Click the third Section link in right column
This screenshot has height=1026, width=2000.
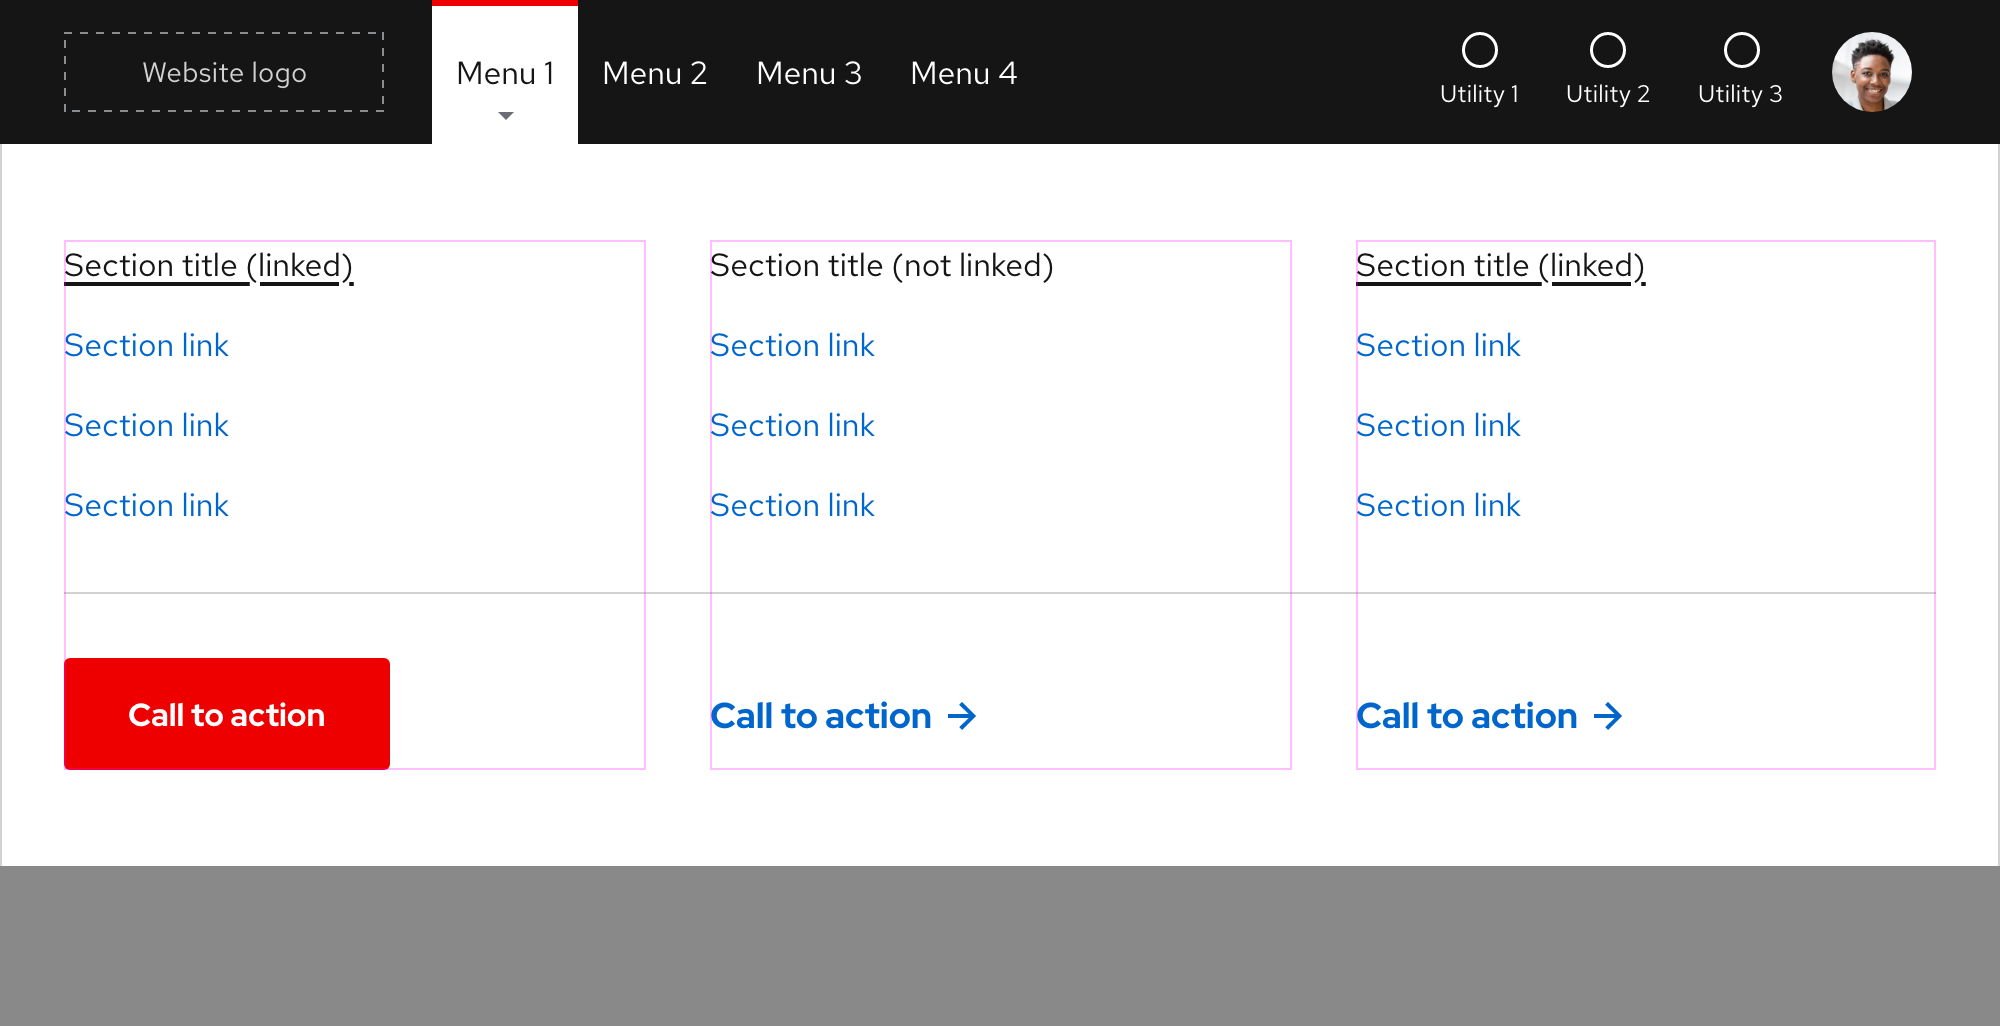(1438, 505)
